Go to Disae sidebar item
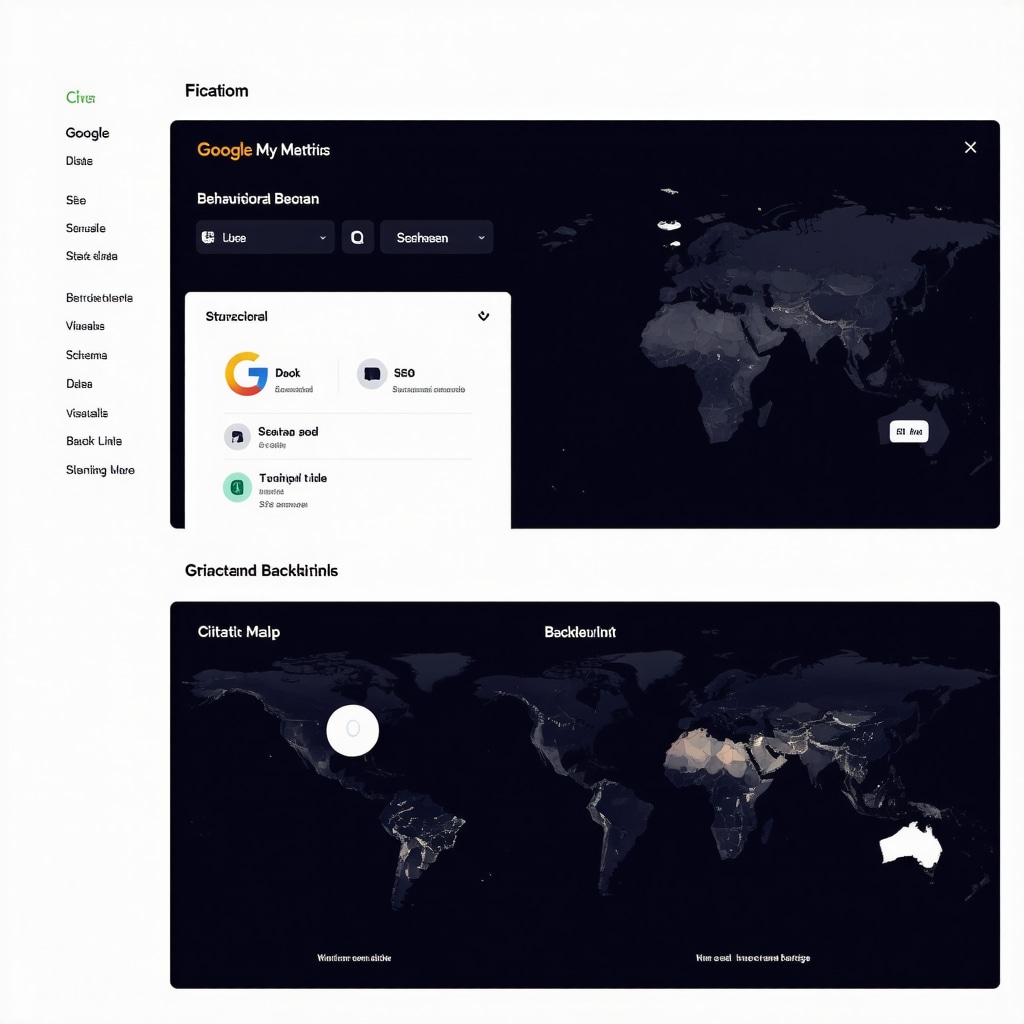 79,161
